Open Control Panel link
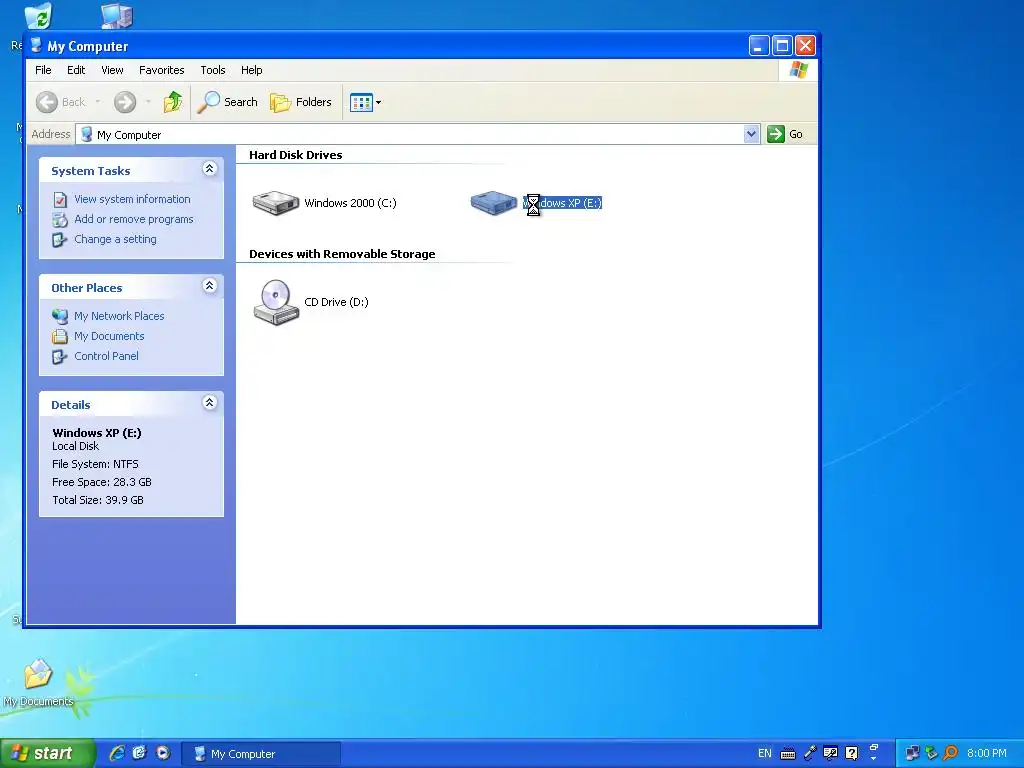Viewport: 1024px width, 768px height. pos(106,356)
